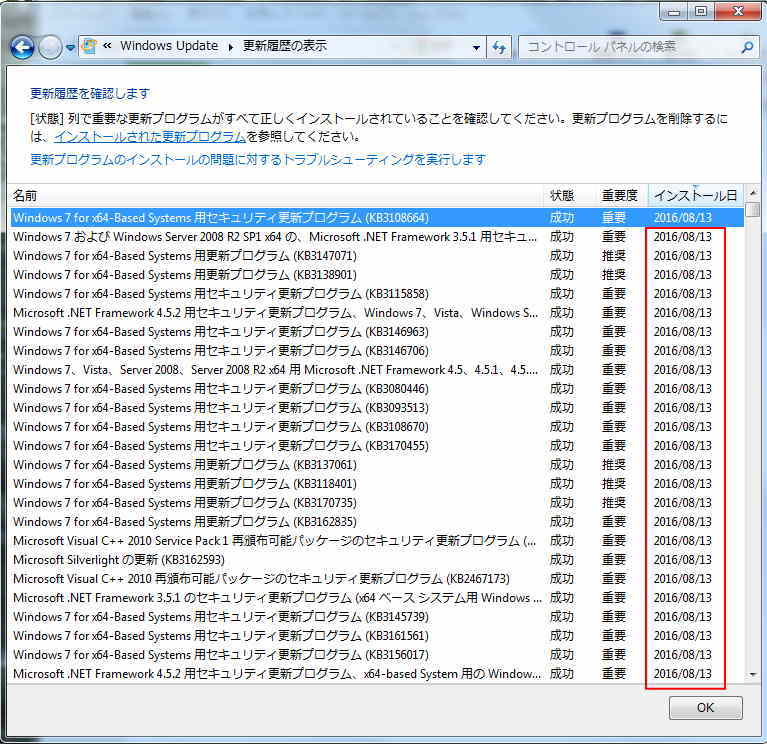767x744 pixels.
Task: Select the .NET Framework 3.5.1 Server 2008 R2 SP1 row
Action: [377, 237]
